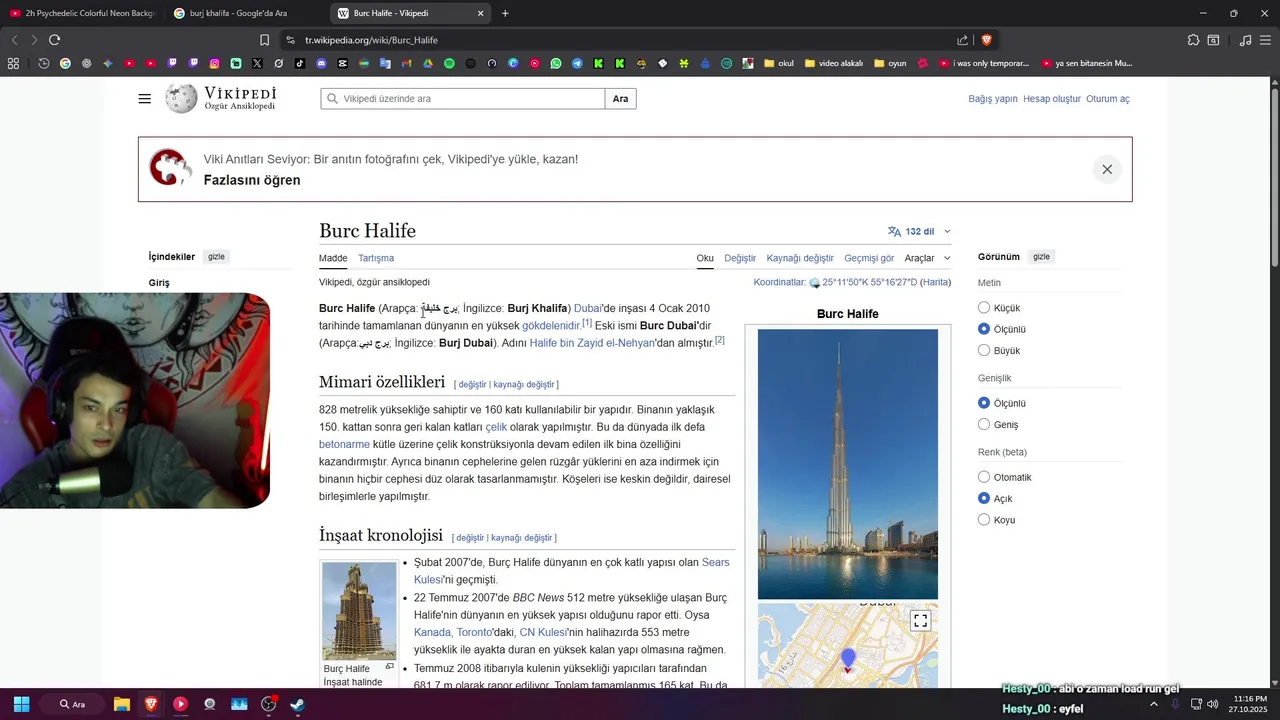
Task: Hide the Görünüm appearance panel
Action: (x=1041, y=257)
